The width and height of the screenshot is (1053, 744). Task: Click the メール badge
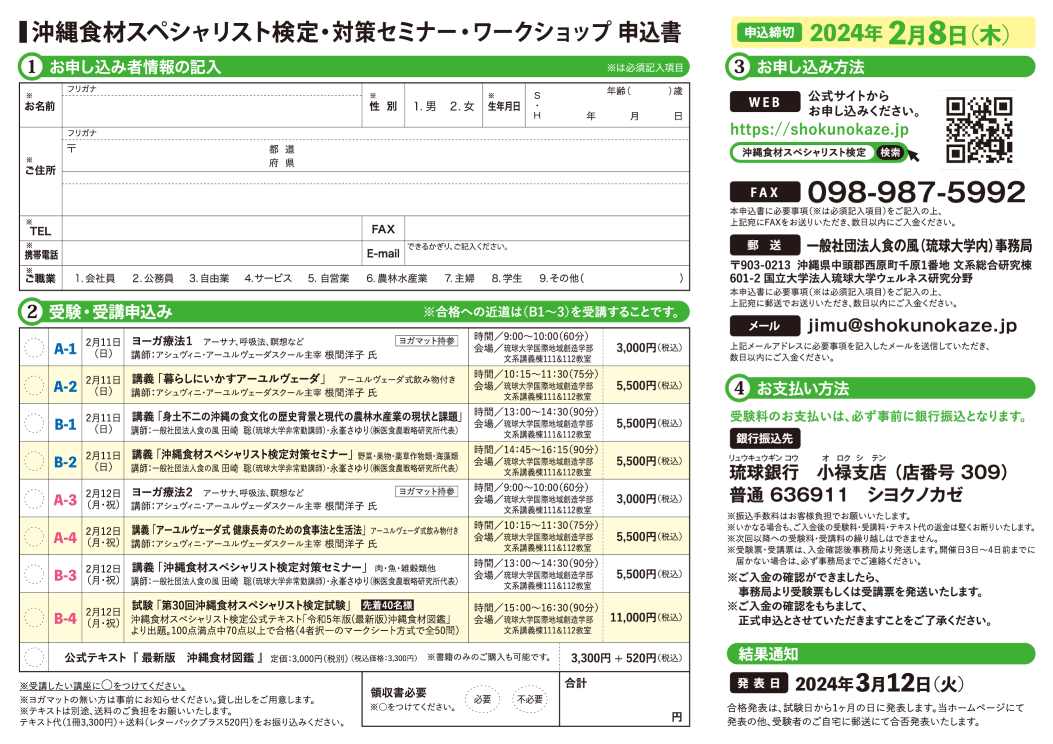pyautogui.click(x=766, y=326)
